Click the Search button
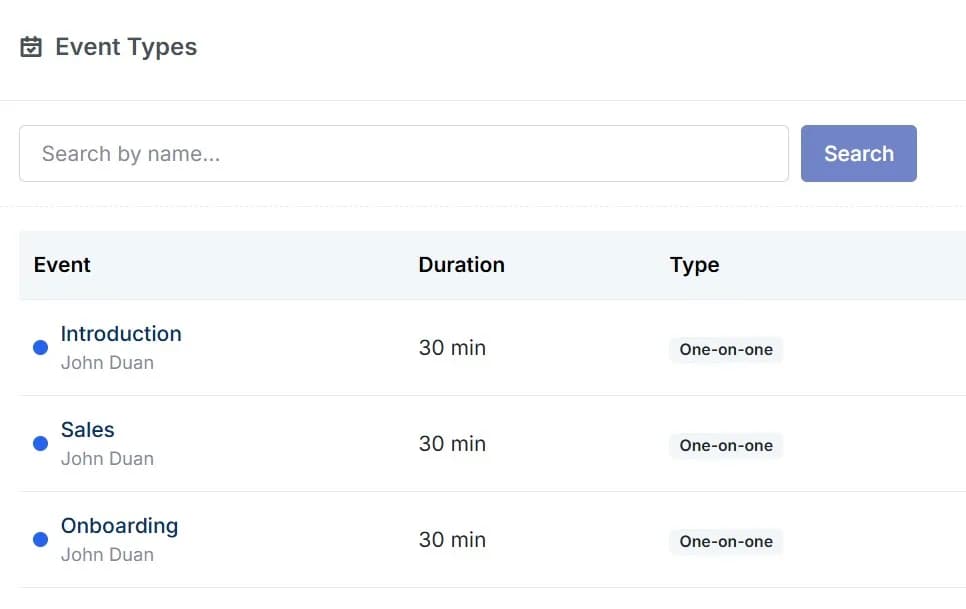Image resolution: width=966 pixels, height=609 pixels. coord(858,153)
